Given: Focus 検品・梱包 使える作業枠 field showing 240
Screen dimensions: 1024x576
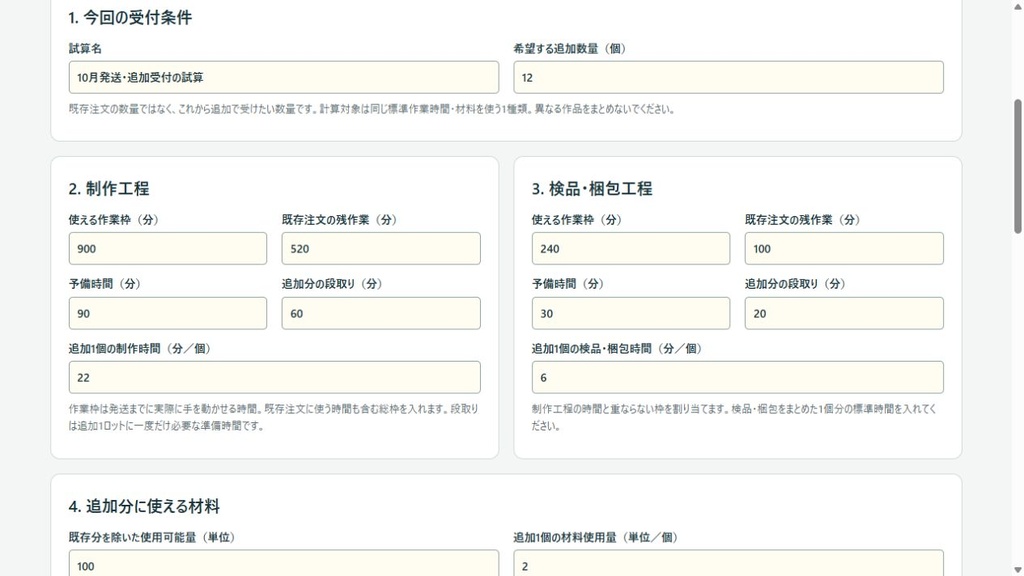Looking at the screenshot, I should tap(631, 248).
